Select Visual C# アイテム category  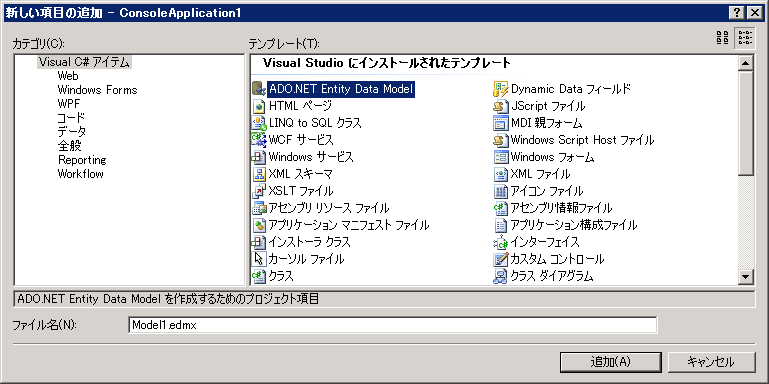tap(84, 62)
